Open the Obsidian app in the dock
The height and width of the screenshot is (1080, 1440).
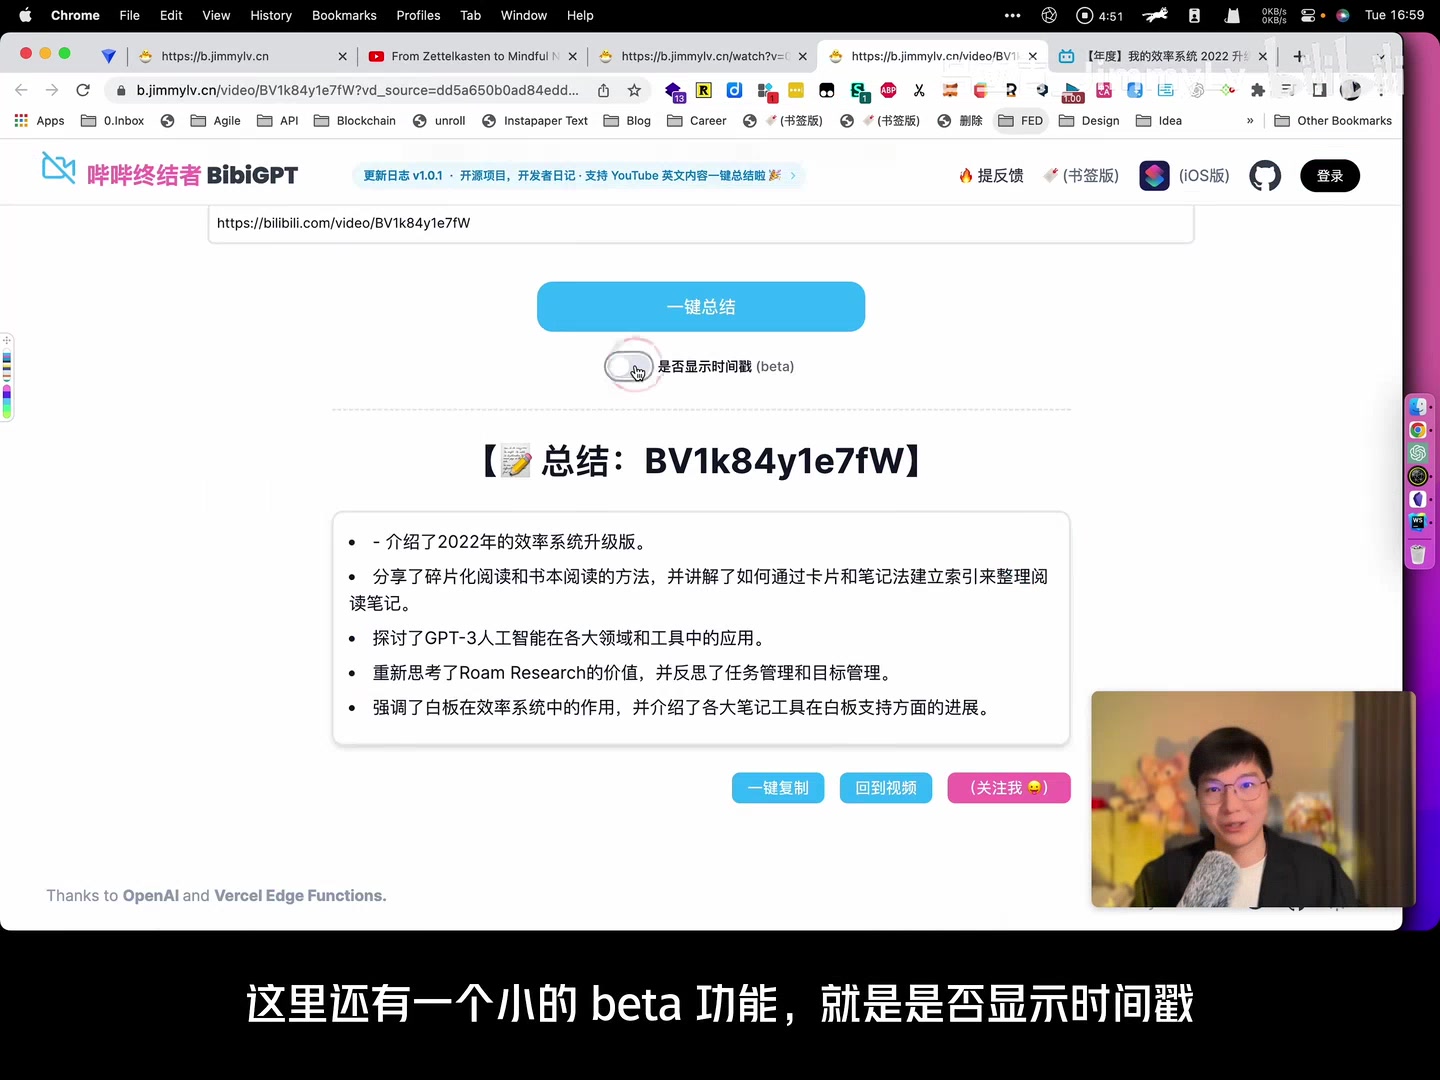coord(1417,499)
